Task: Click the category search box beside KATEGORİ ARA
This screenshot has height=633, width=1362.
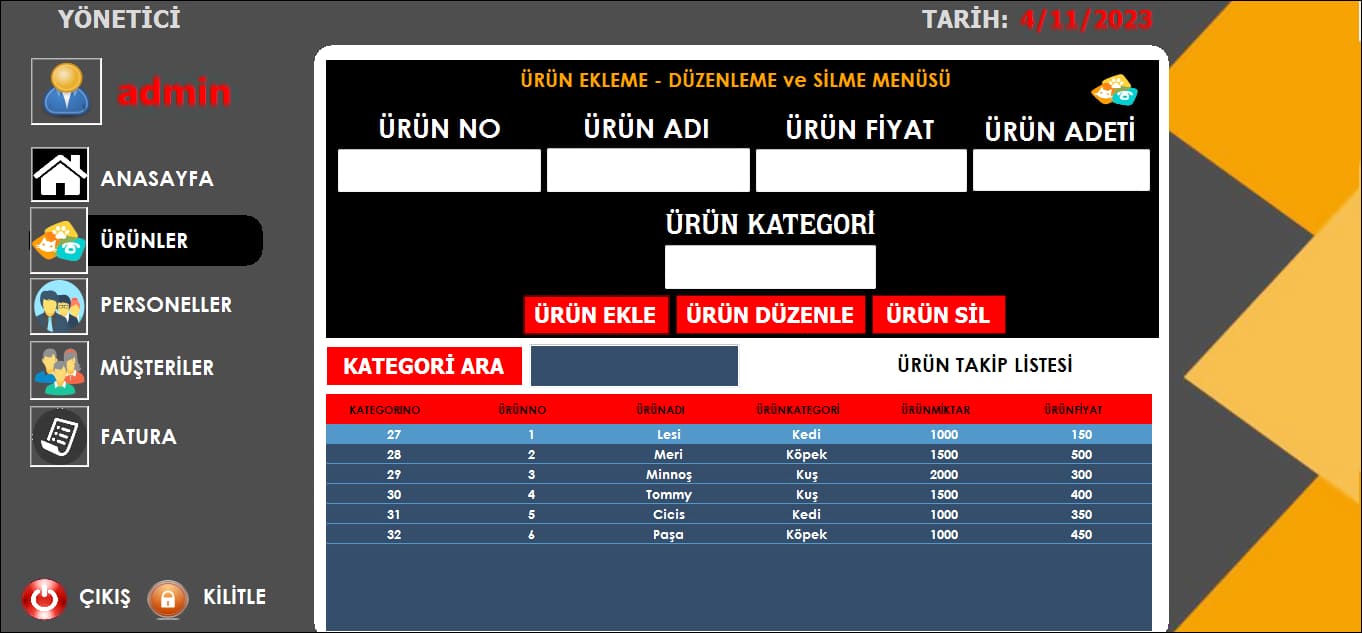Action: (634, 366)
